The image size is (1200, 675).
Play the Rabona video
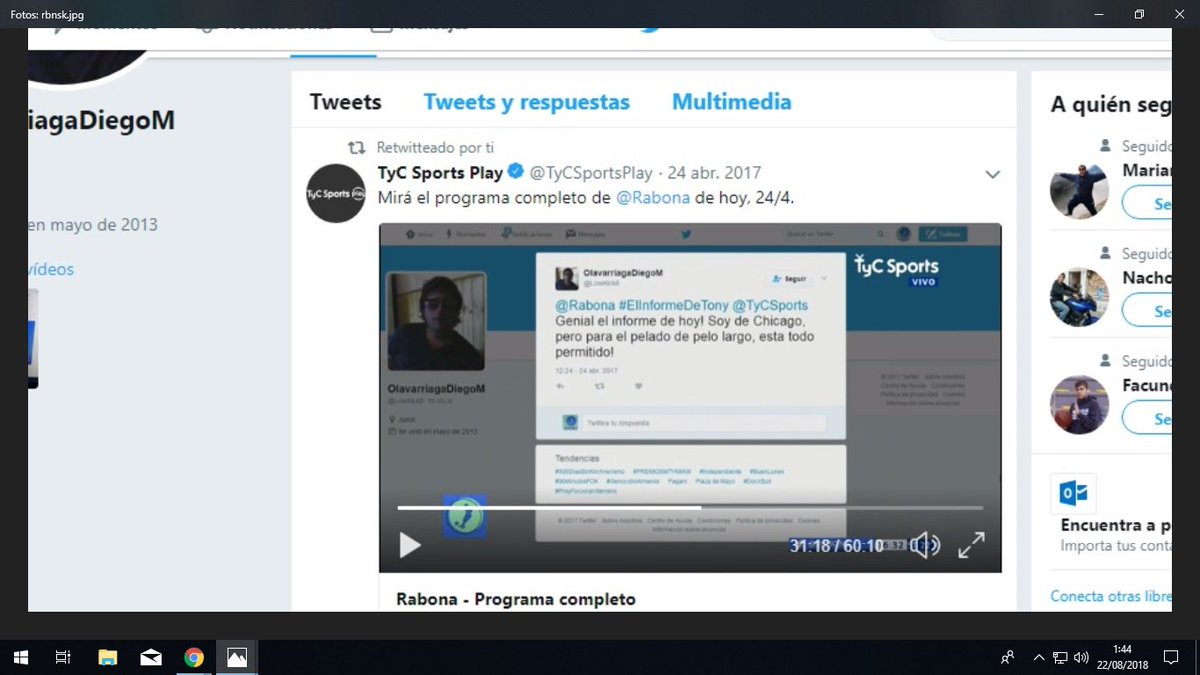(x=410, y=545)
